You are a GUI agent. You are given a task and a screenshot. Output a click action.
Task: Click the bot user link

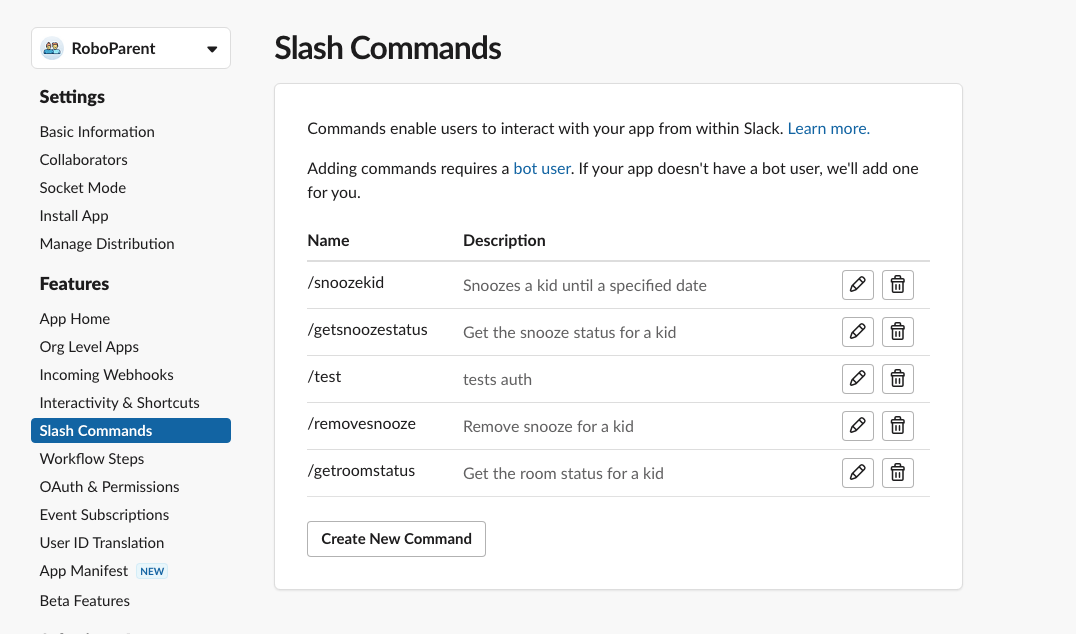[x=542, y=168]
